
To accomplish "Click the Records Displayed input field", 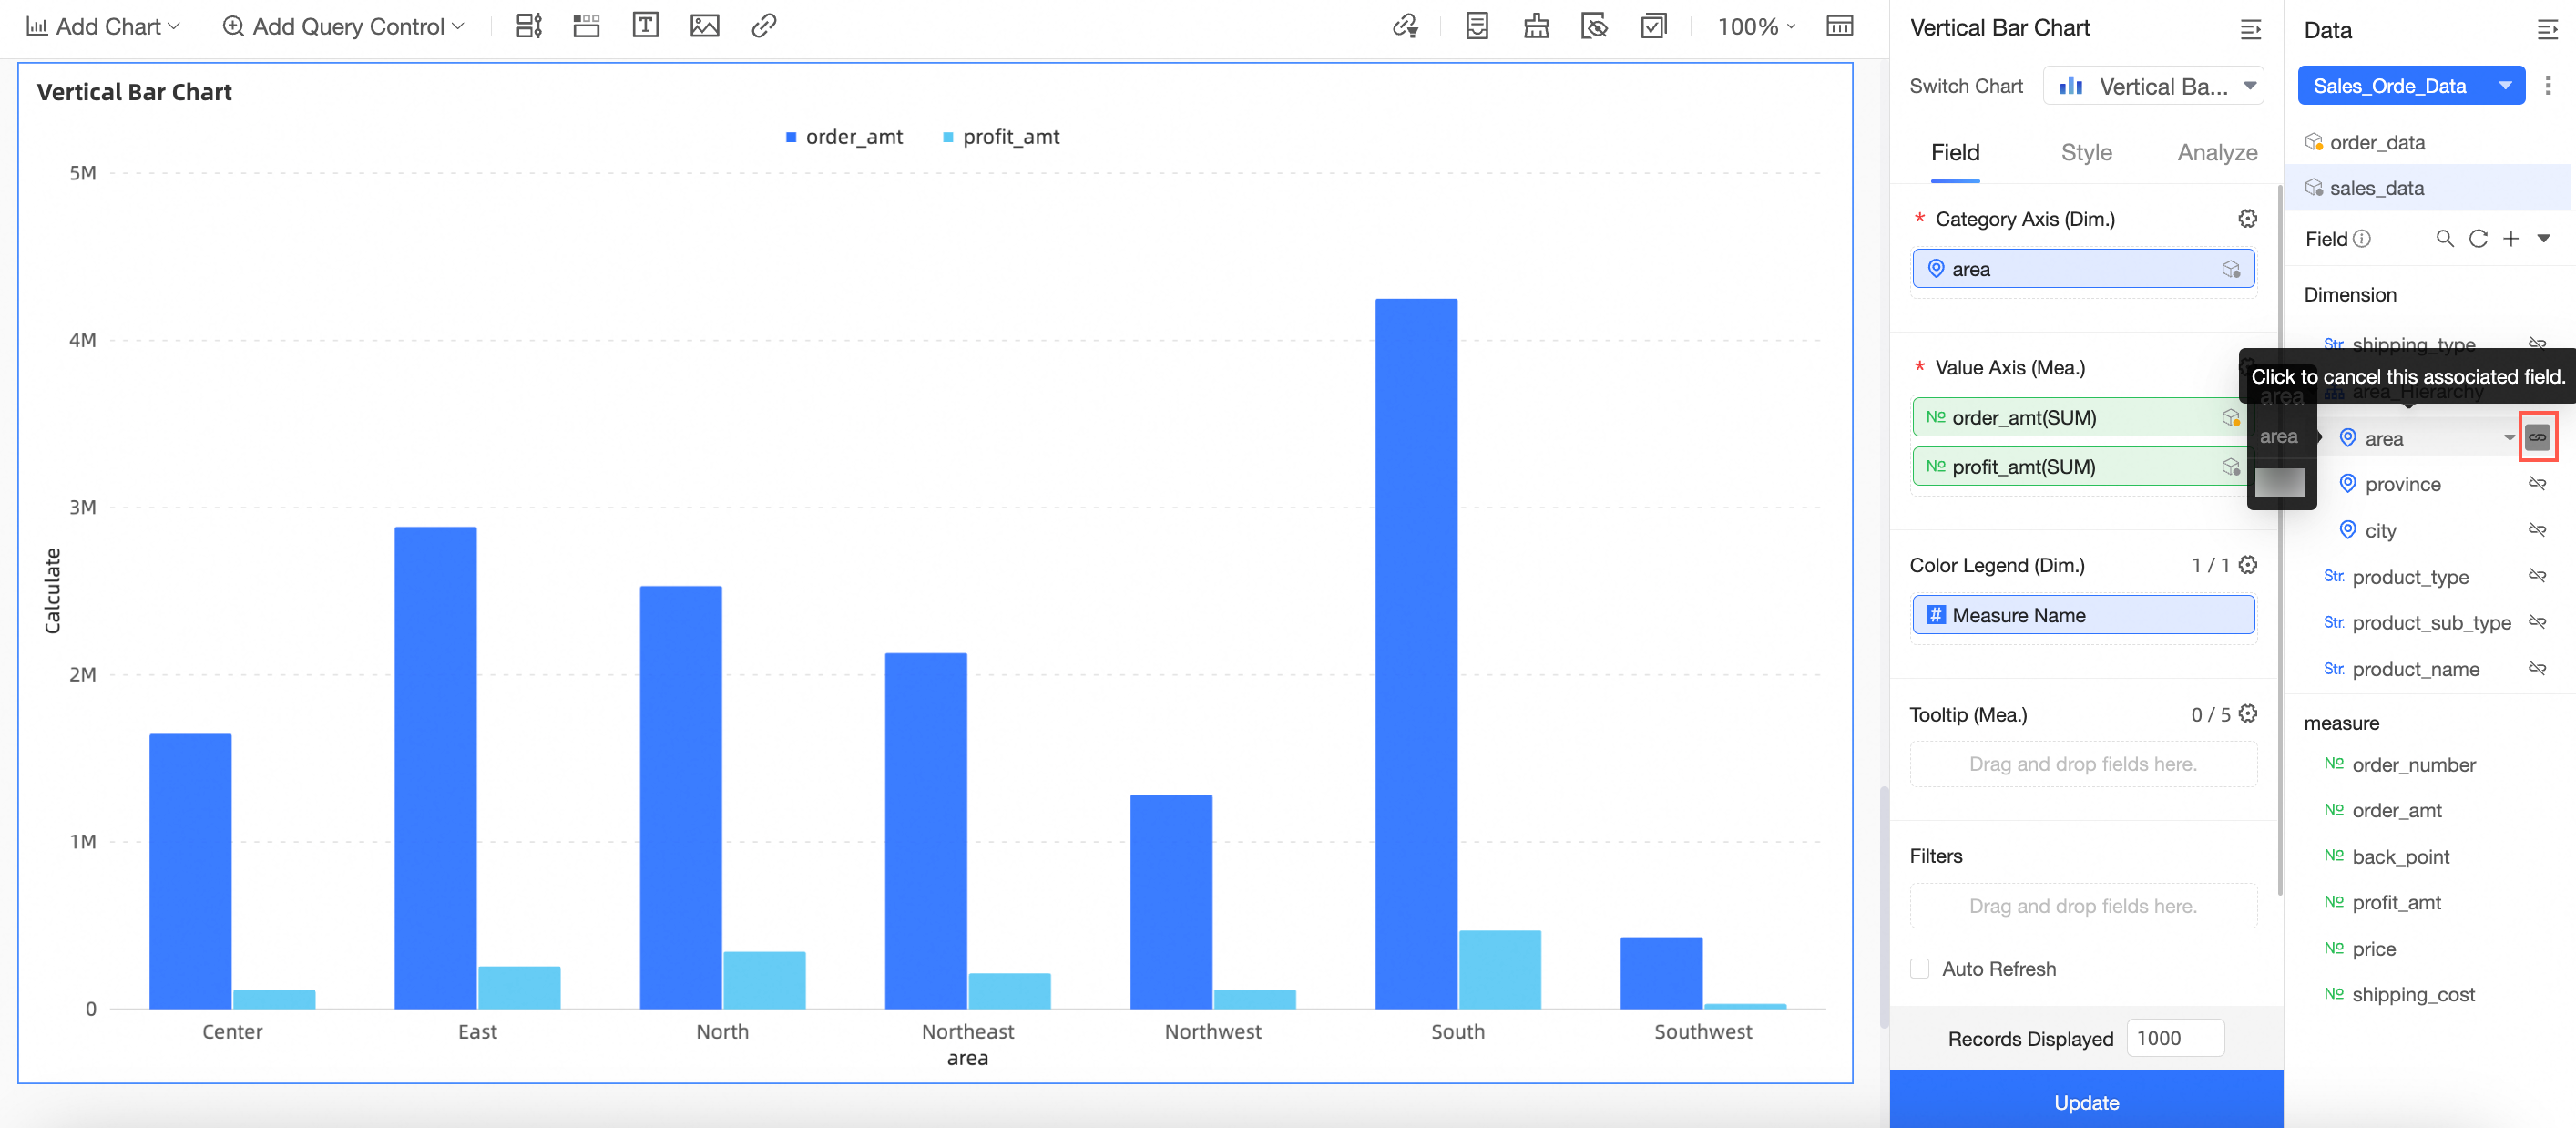I will pyautogui.click(x=2174, y=1038).
